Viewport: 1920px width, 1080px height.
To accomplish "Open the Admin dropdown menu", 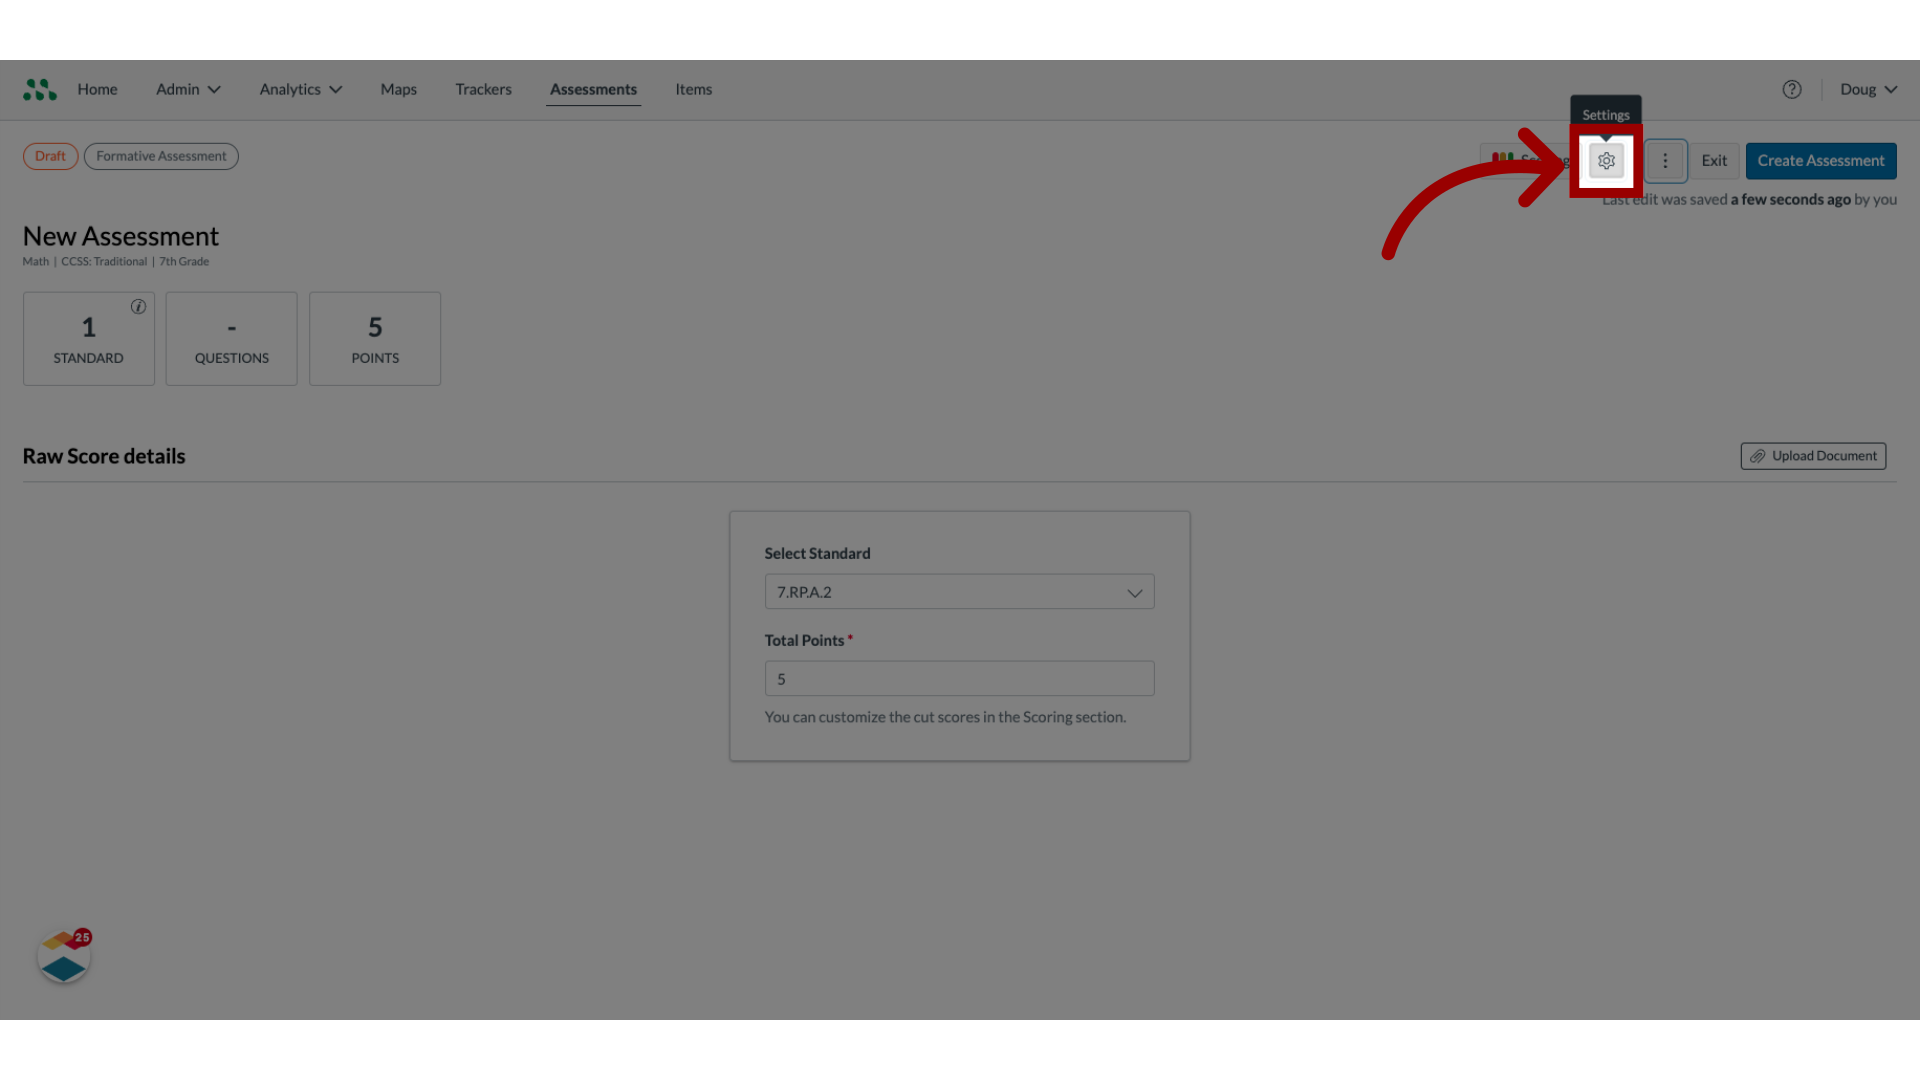I will tap(186, 88).
